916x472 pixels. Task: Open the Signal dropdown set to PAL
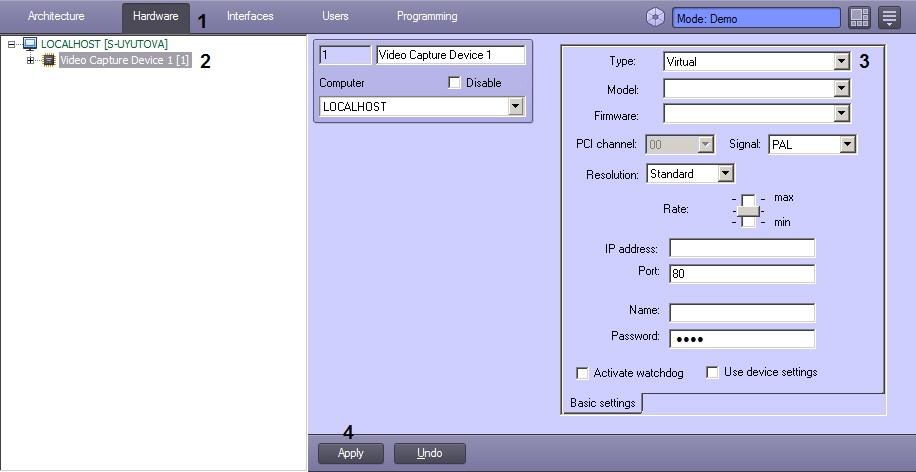tap(848, 144)
